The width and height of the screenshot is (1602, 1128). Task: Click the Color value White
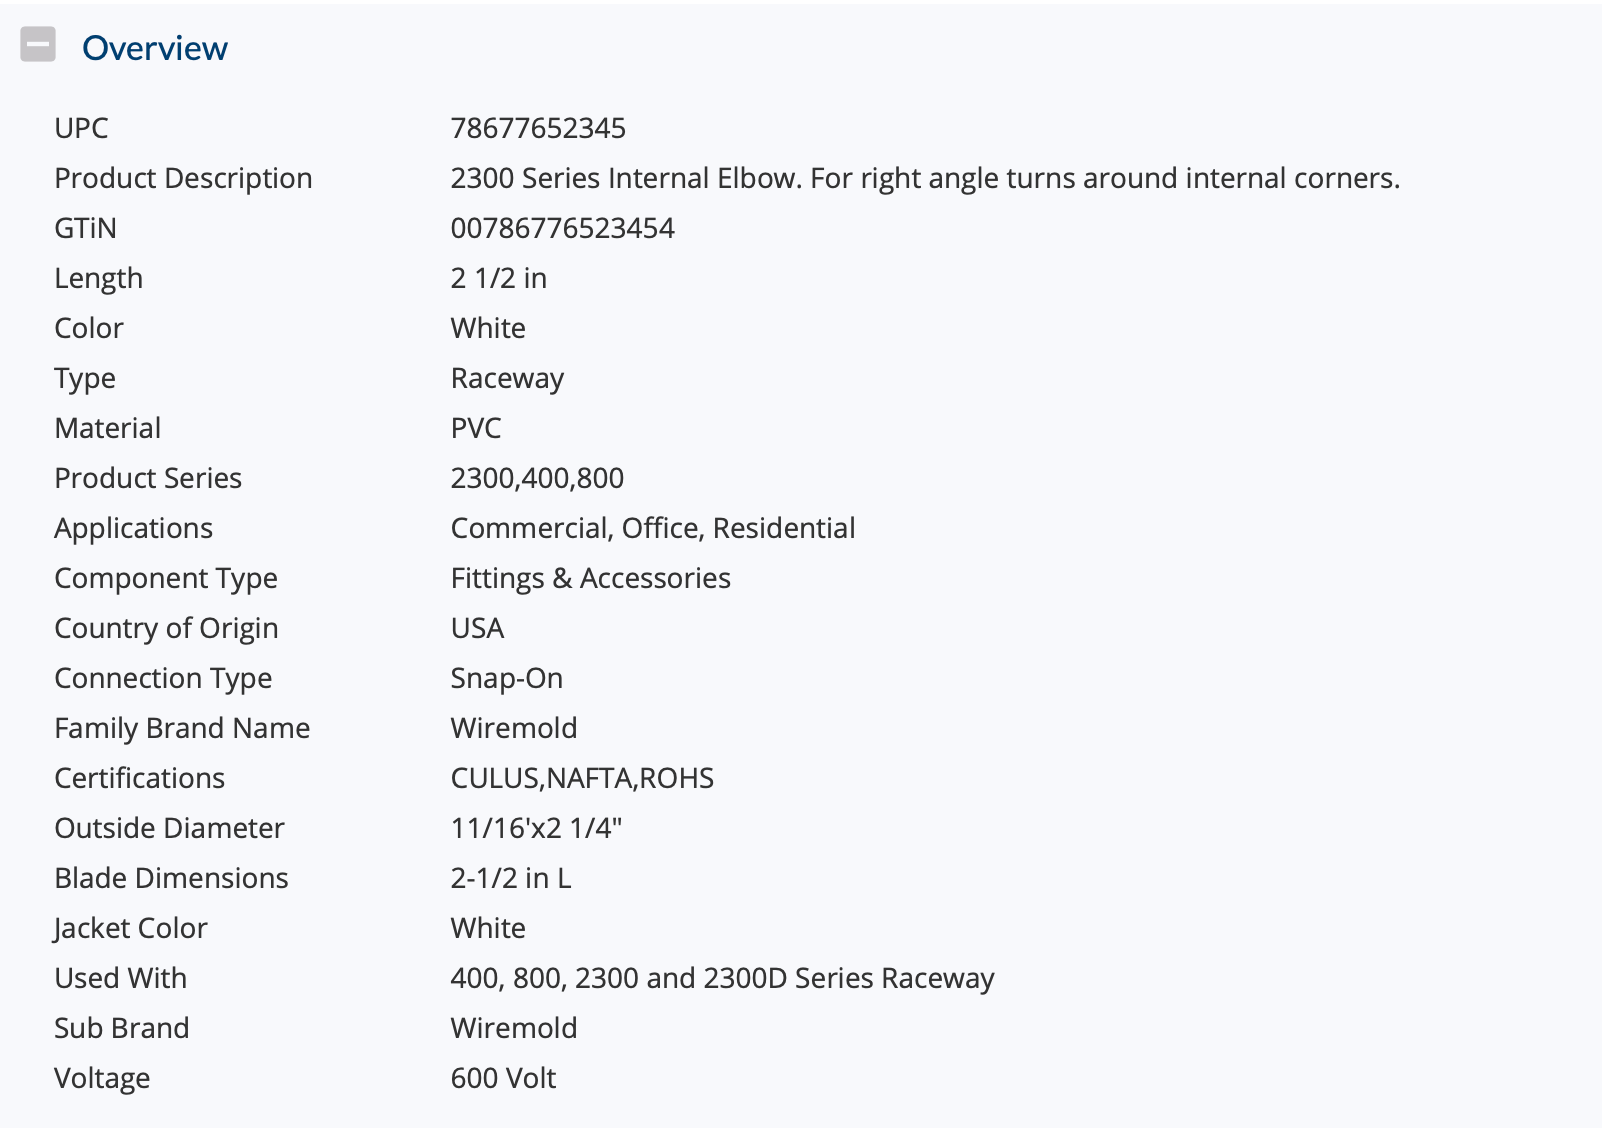[488, 328]
